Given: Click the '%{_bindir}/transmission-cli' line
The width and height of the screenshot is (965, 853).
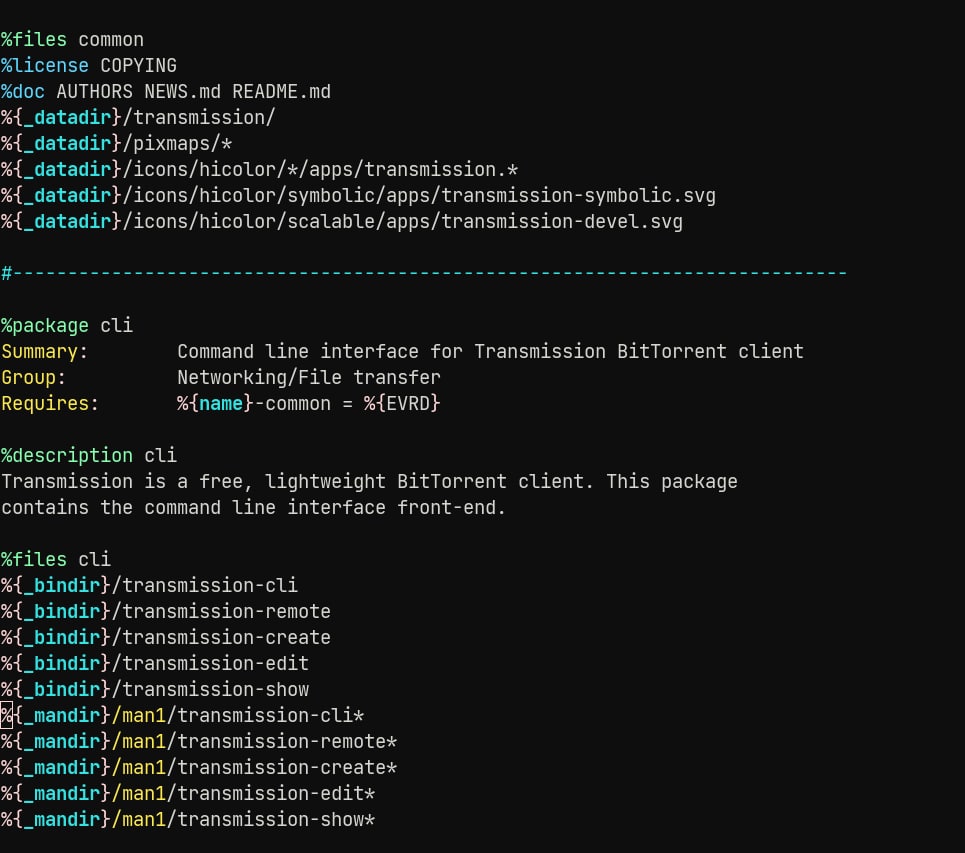Looking at the screenshot, I should pos(150,585).
